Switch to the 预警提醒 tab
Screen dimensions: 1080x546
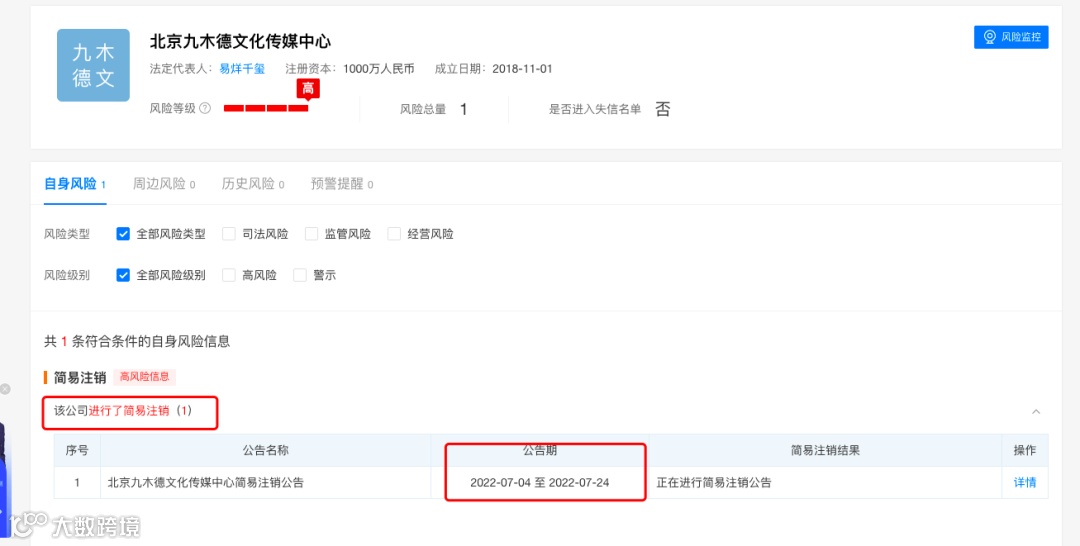(x=342, y=184)
